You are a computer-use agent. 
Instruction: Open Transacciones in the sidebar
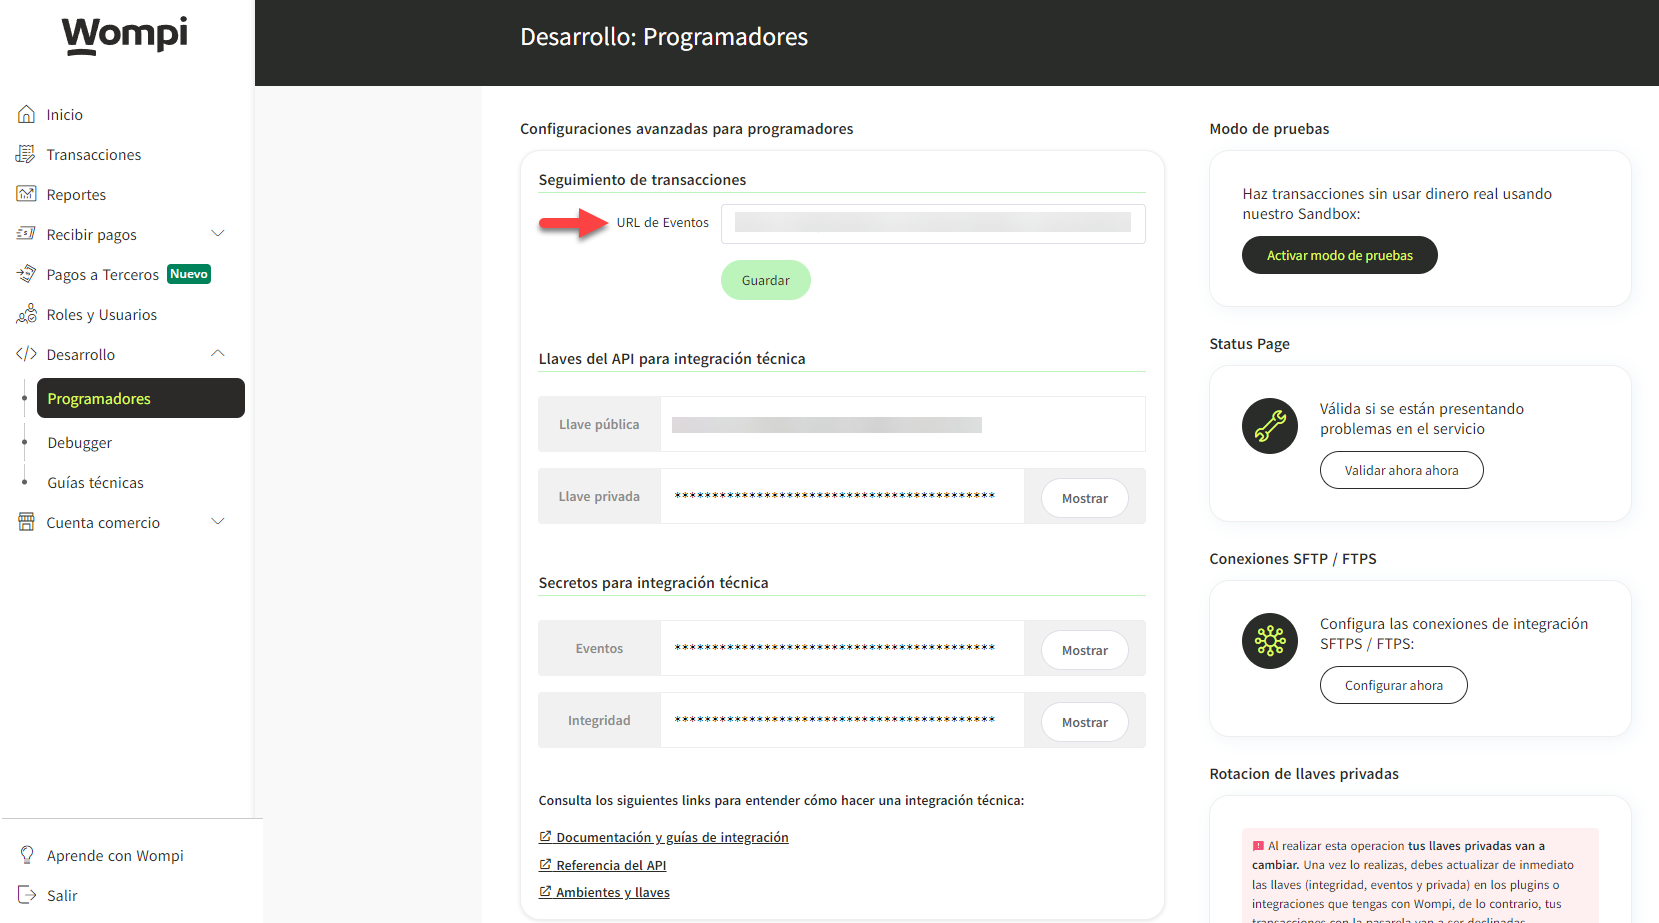pos(94,155)
